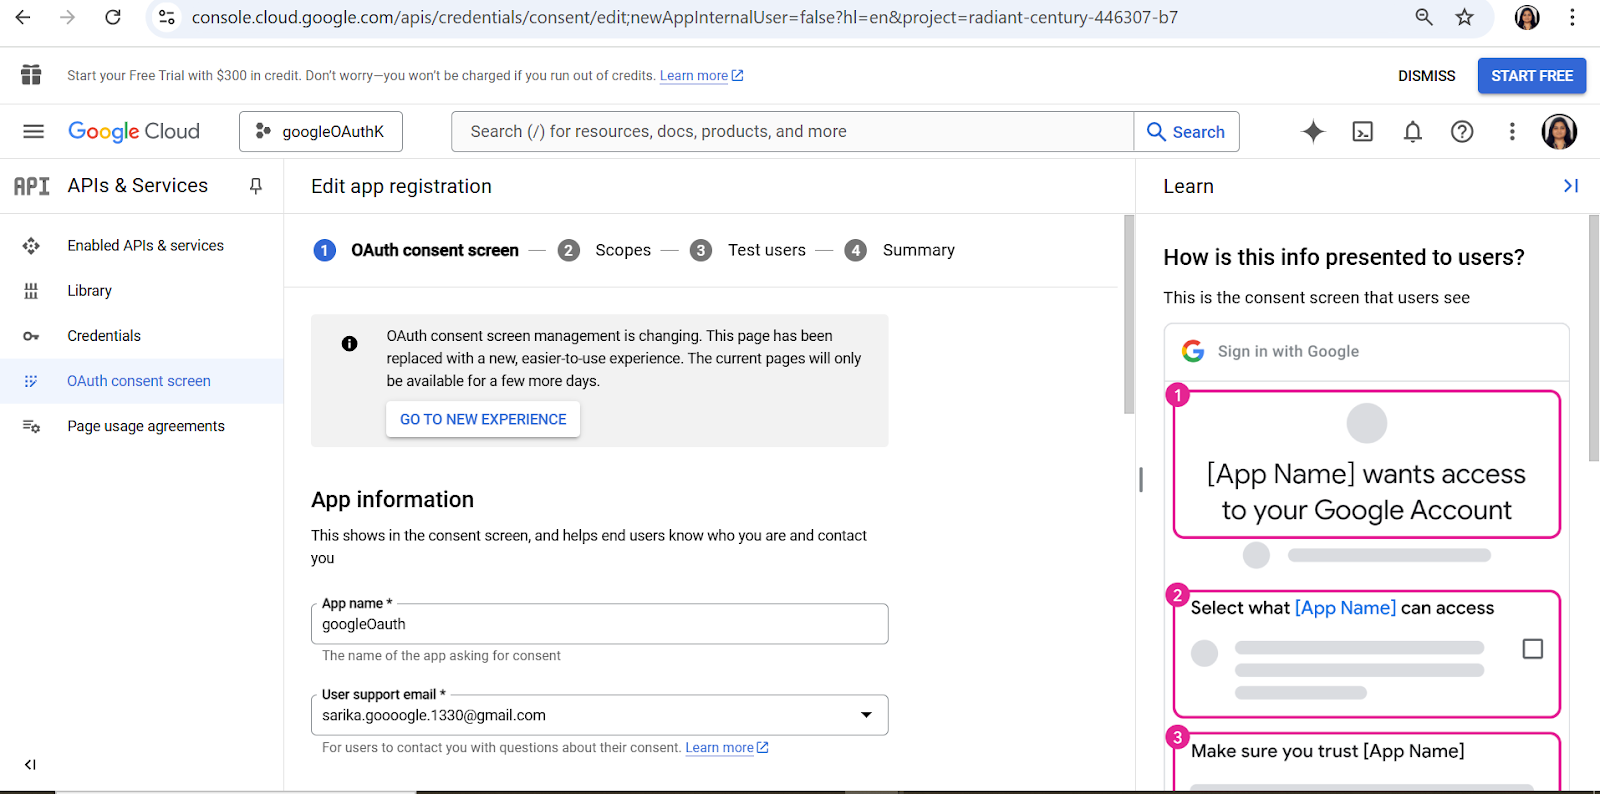Click START FREE button
This screenshot has height=794, width=1600.
1532,76
